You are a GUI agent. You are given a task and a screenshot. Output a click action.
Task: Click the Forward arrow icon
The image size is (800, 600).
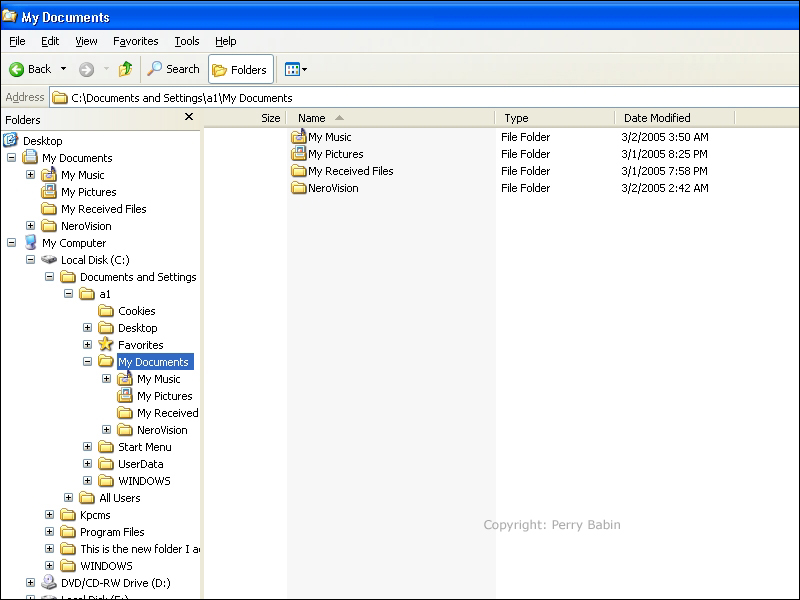(86, 69)
